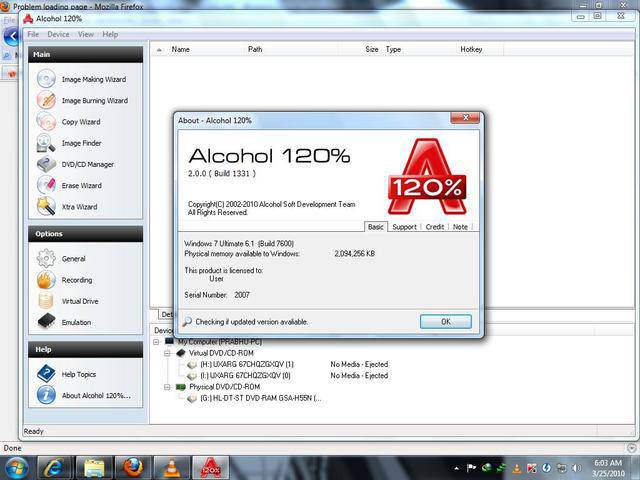Click the Copy Wizard label

point(81,122)
